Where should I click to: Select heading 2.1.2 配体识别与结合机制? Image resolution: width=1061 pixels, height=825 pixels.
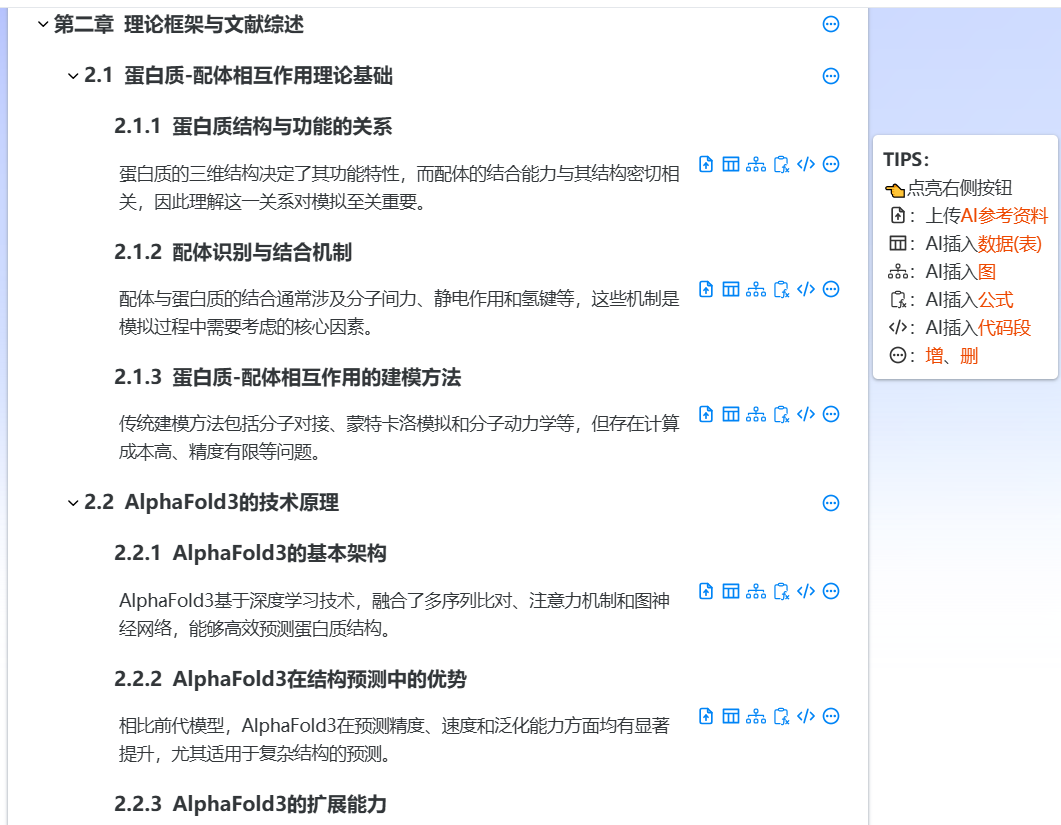click(x=233, y=252)
